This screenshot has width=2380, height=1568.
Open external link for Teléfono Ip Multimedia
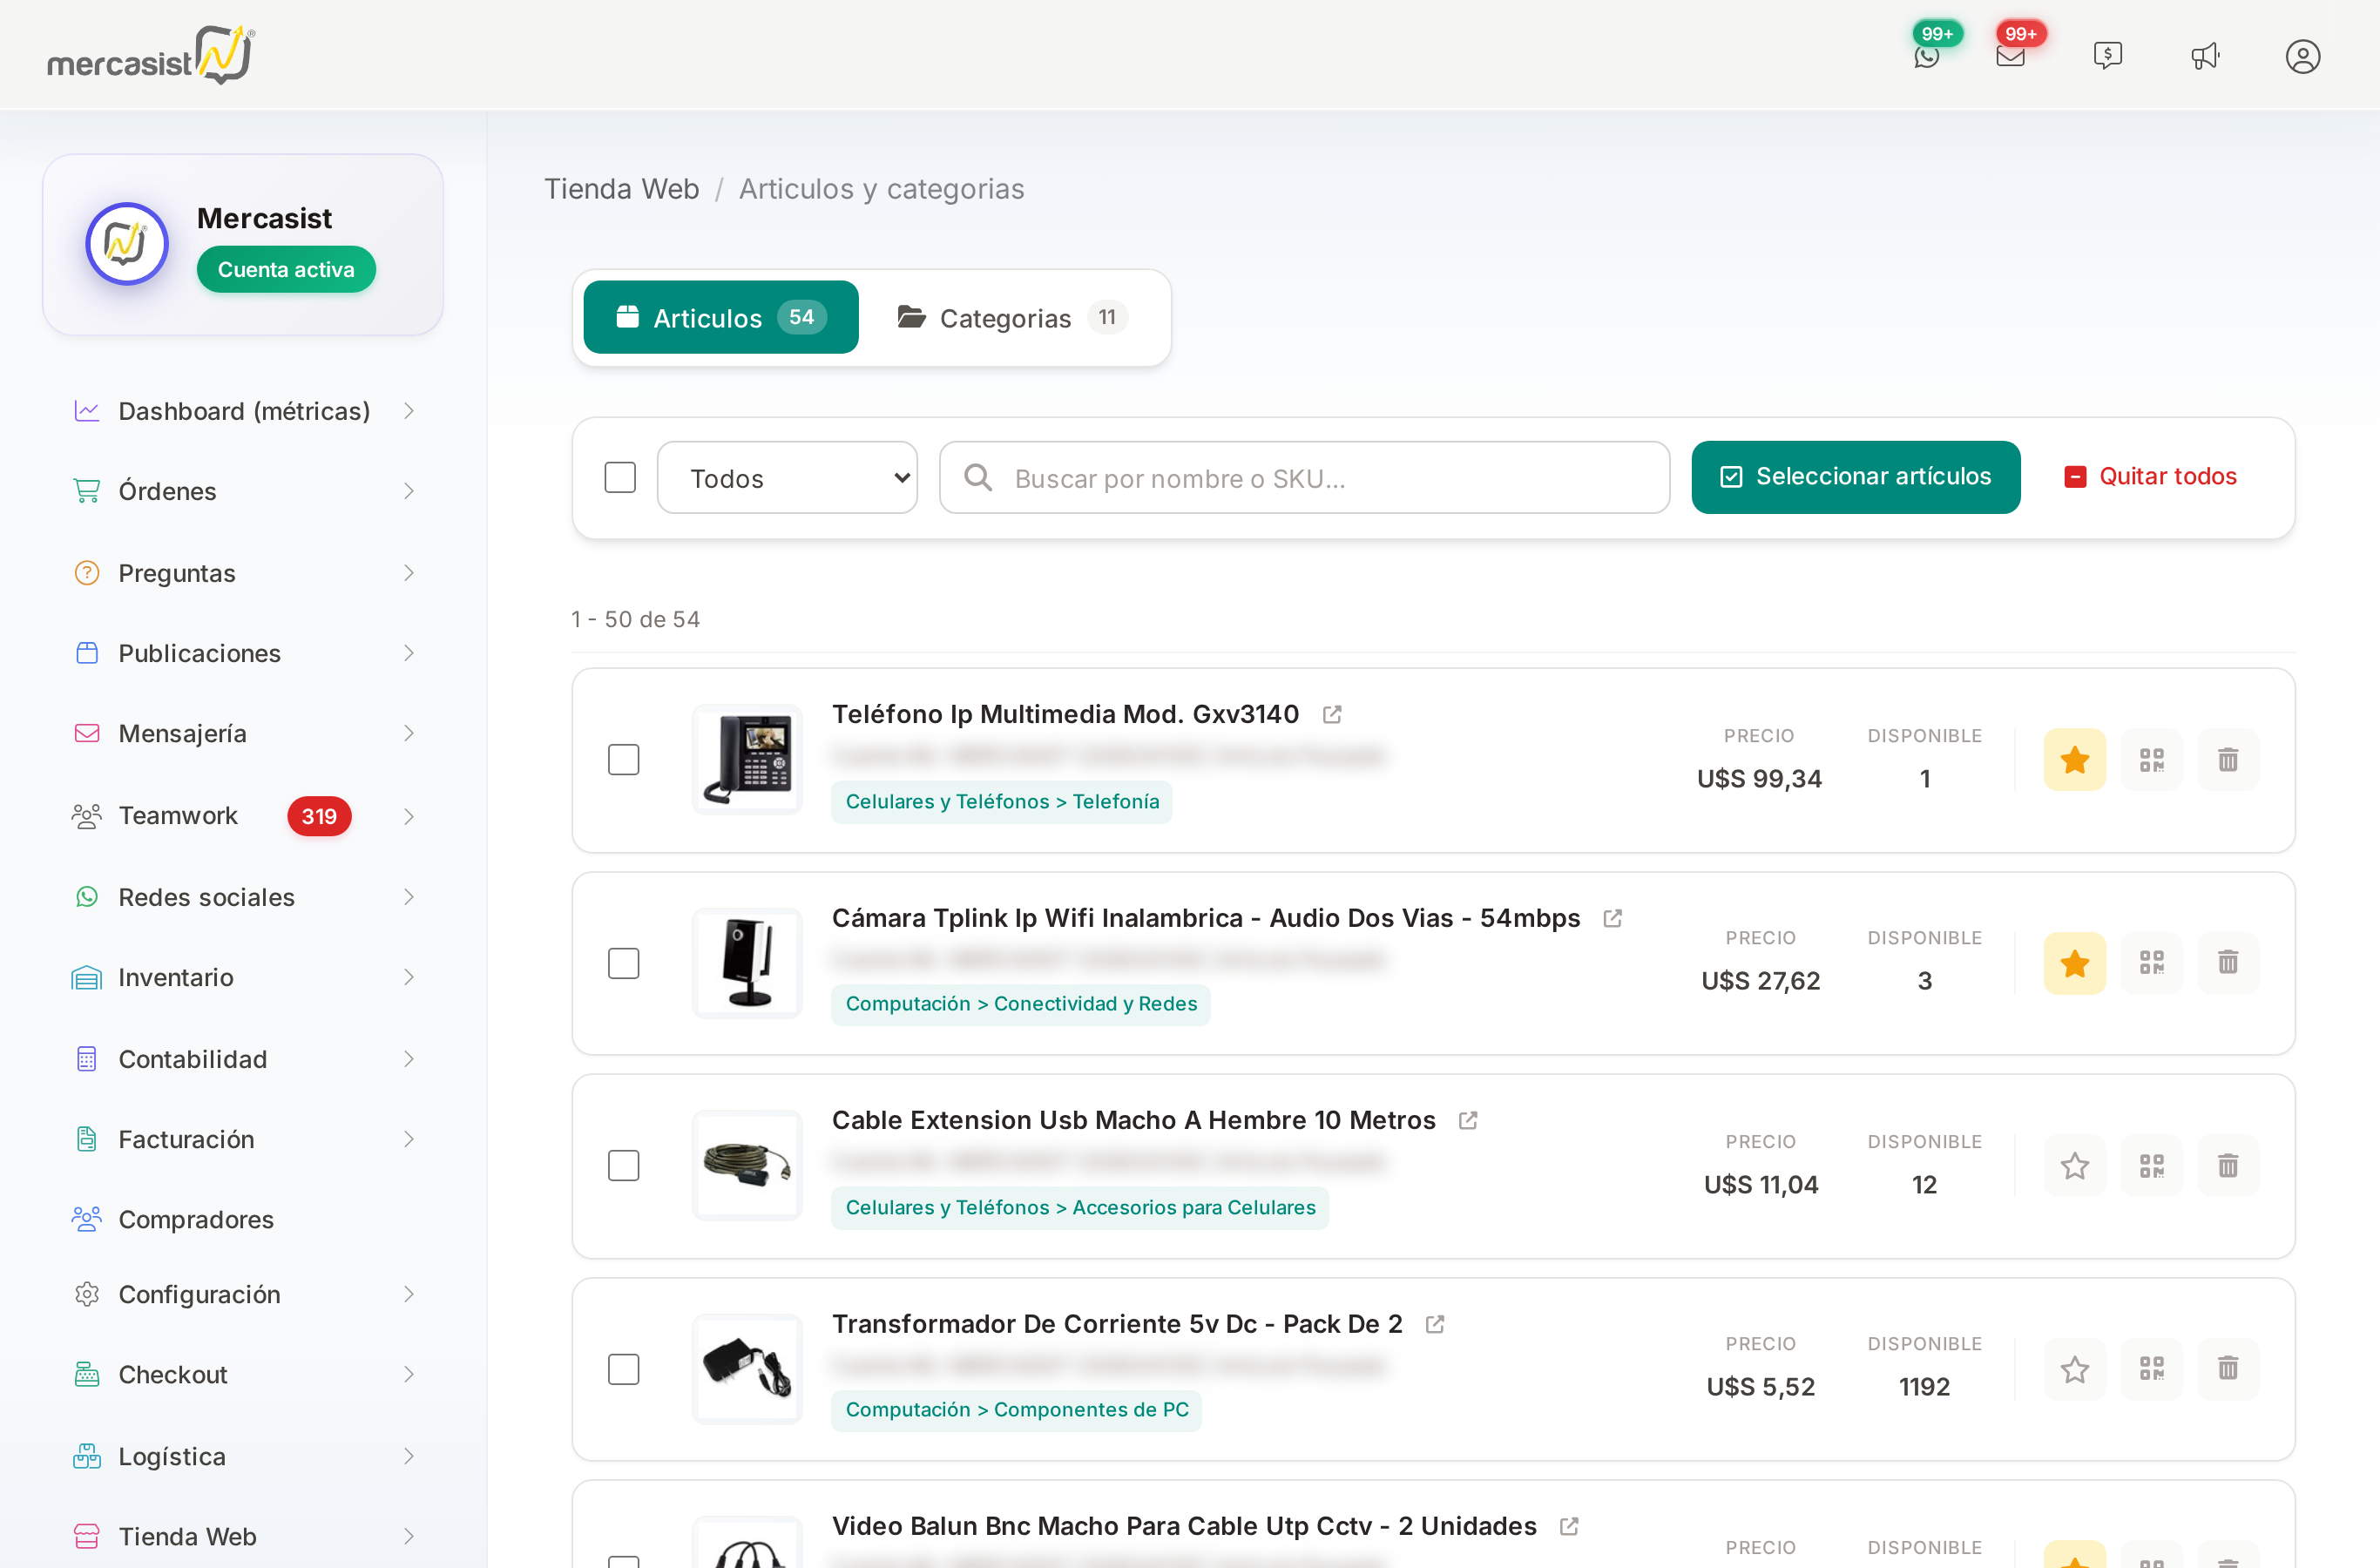coord(1332,715)
